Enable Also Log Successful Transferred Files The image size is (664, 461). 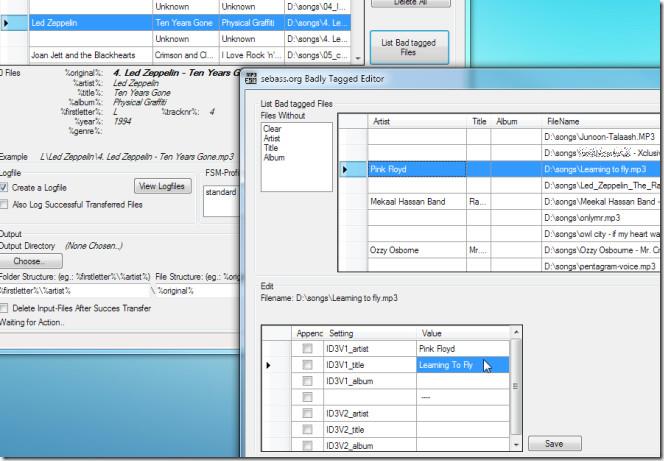click(x=6, y=204)
